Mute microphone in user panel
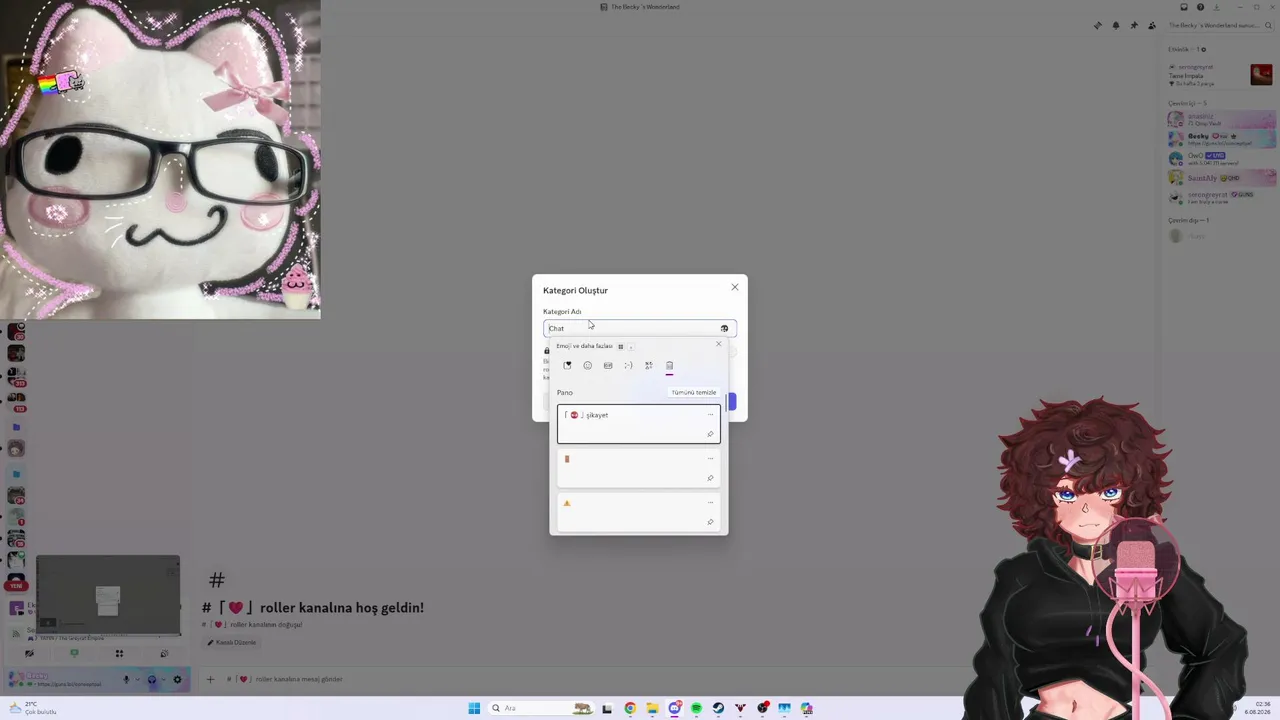1280x720 pixels. (x=127, y=680)
